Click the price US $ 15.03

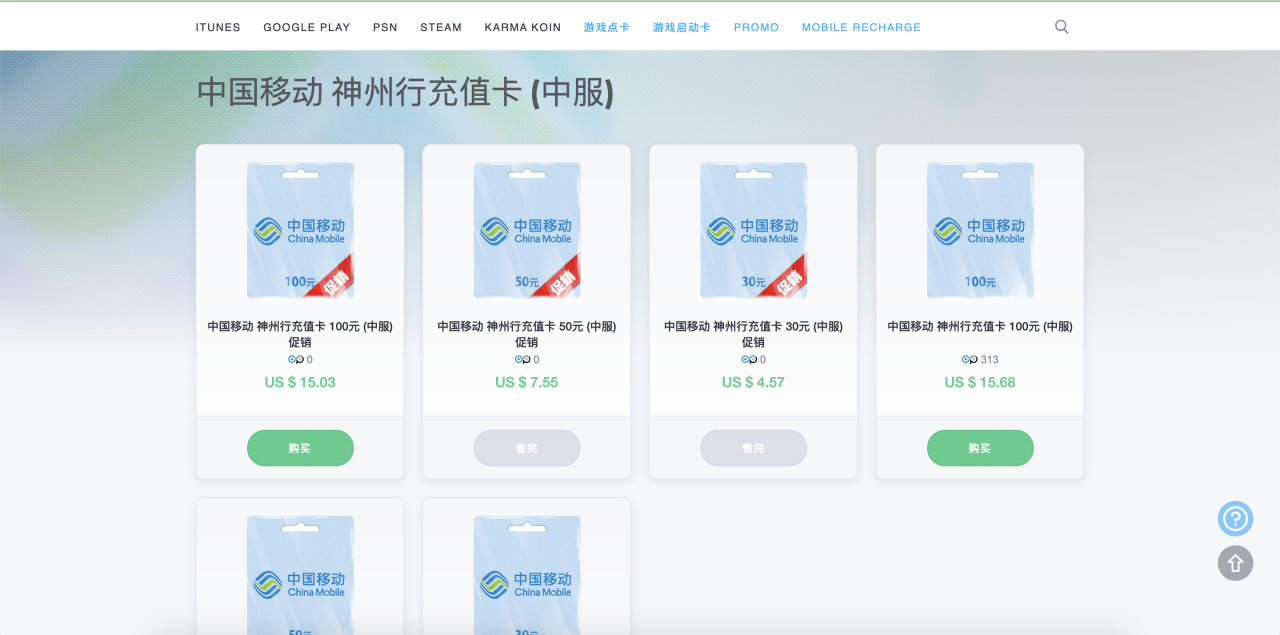(x=300, y=382)
